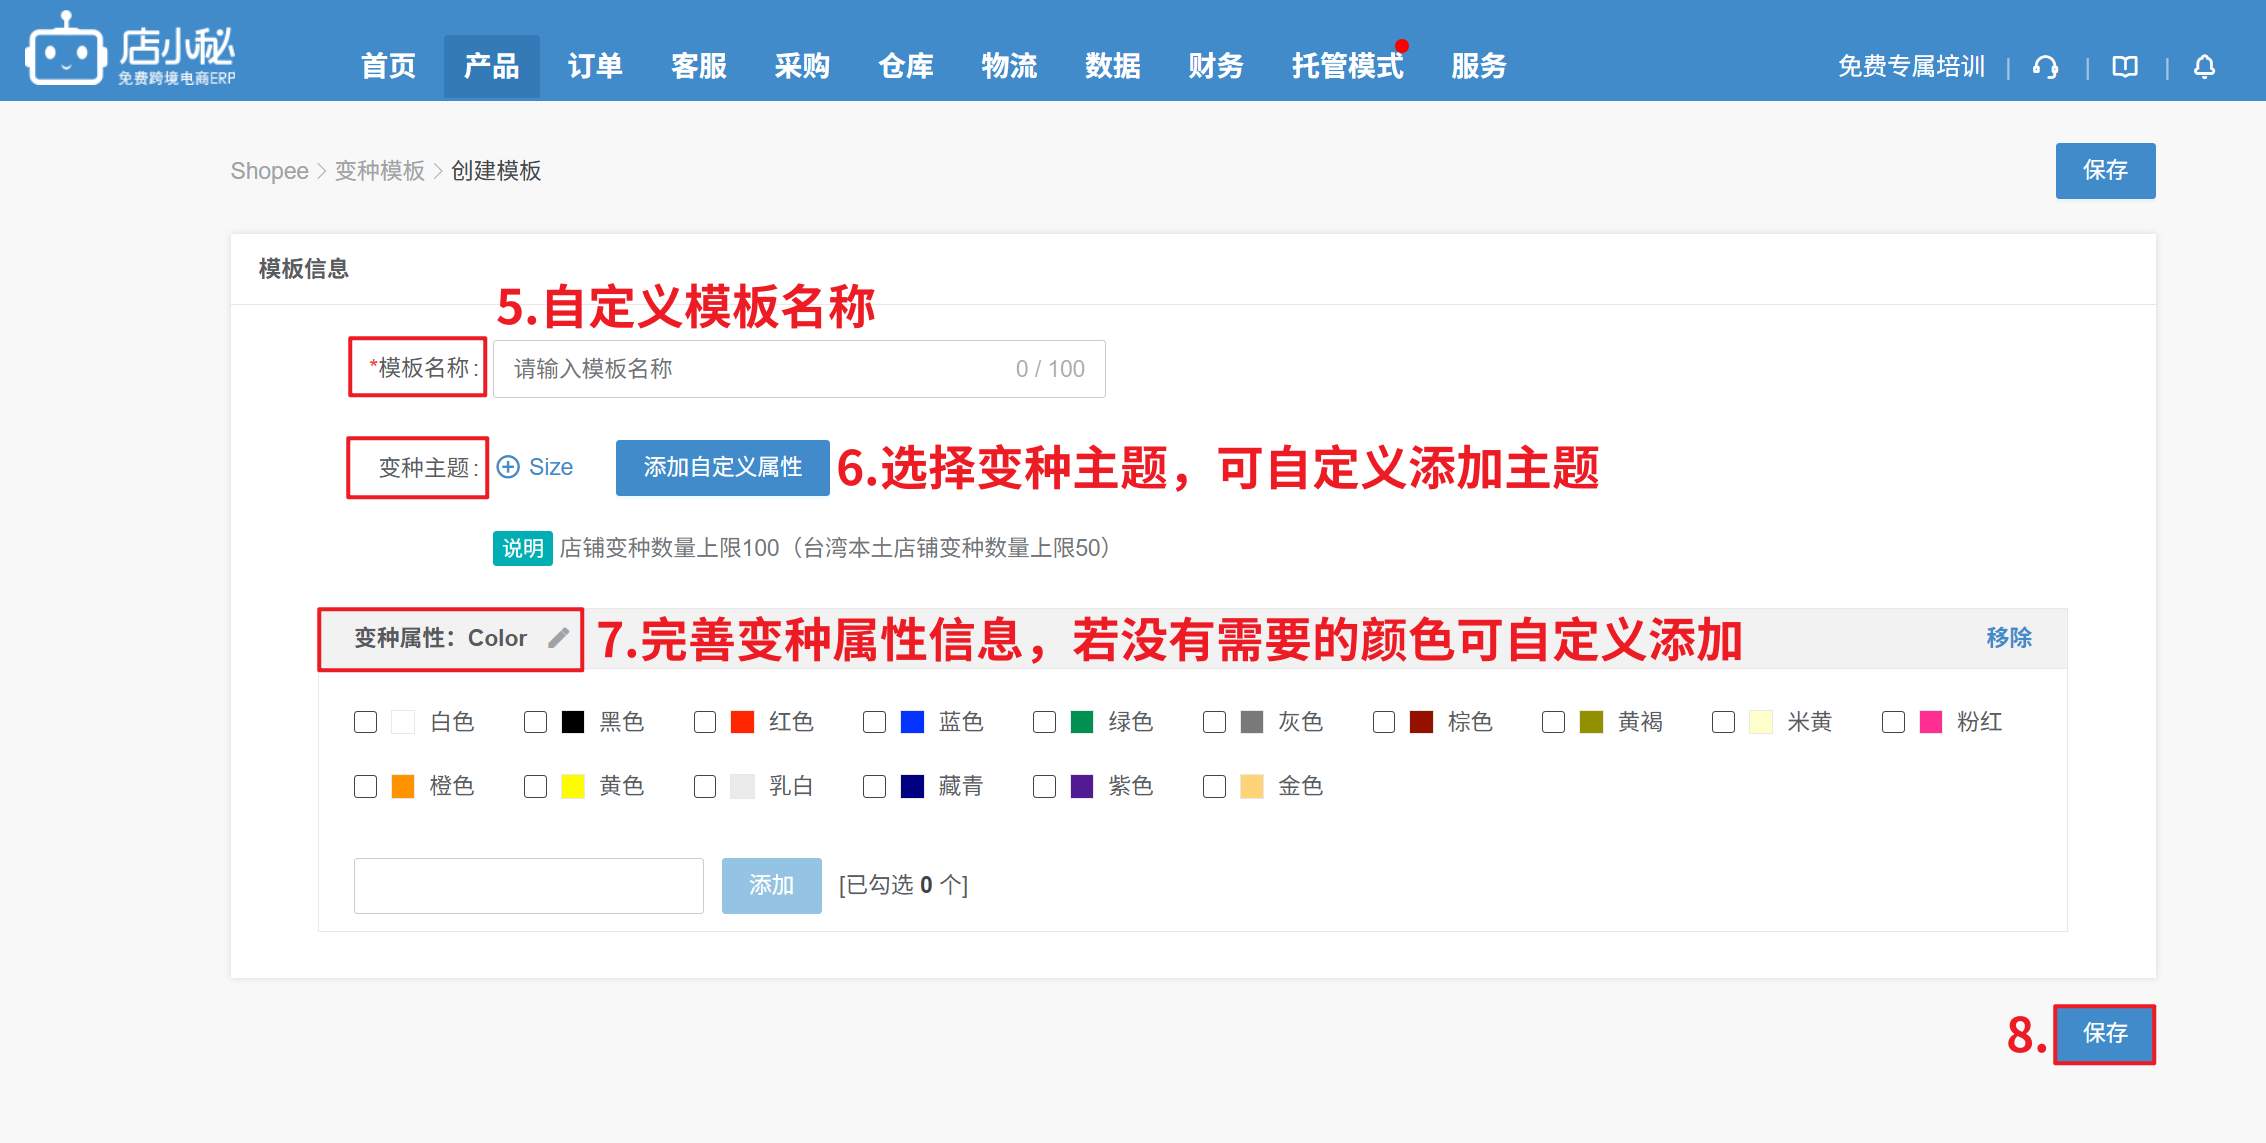
Task: Open the 产品 menu tab
Action: coord(491,66)
